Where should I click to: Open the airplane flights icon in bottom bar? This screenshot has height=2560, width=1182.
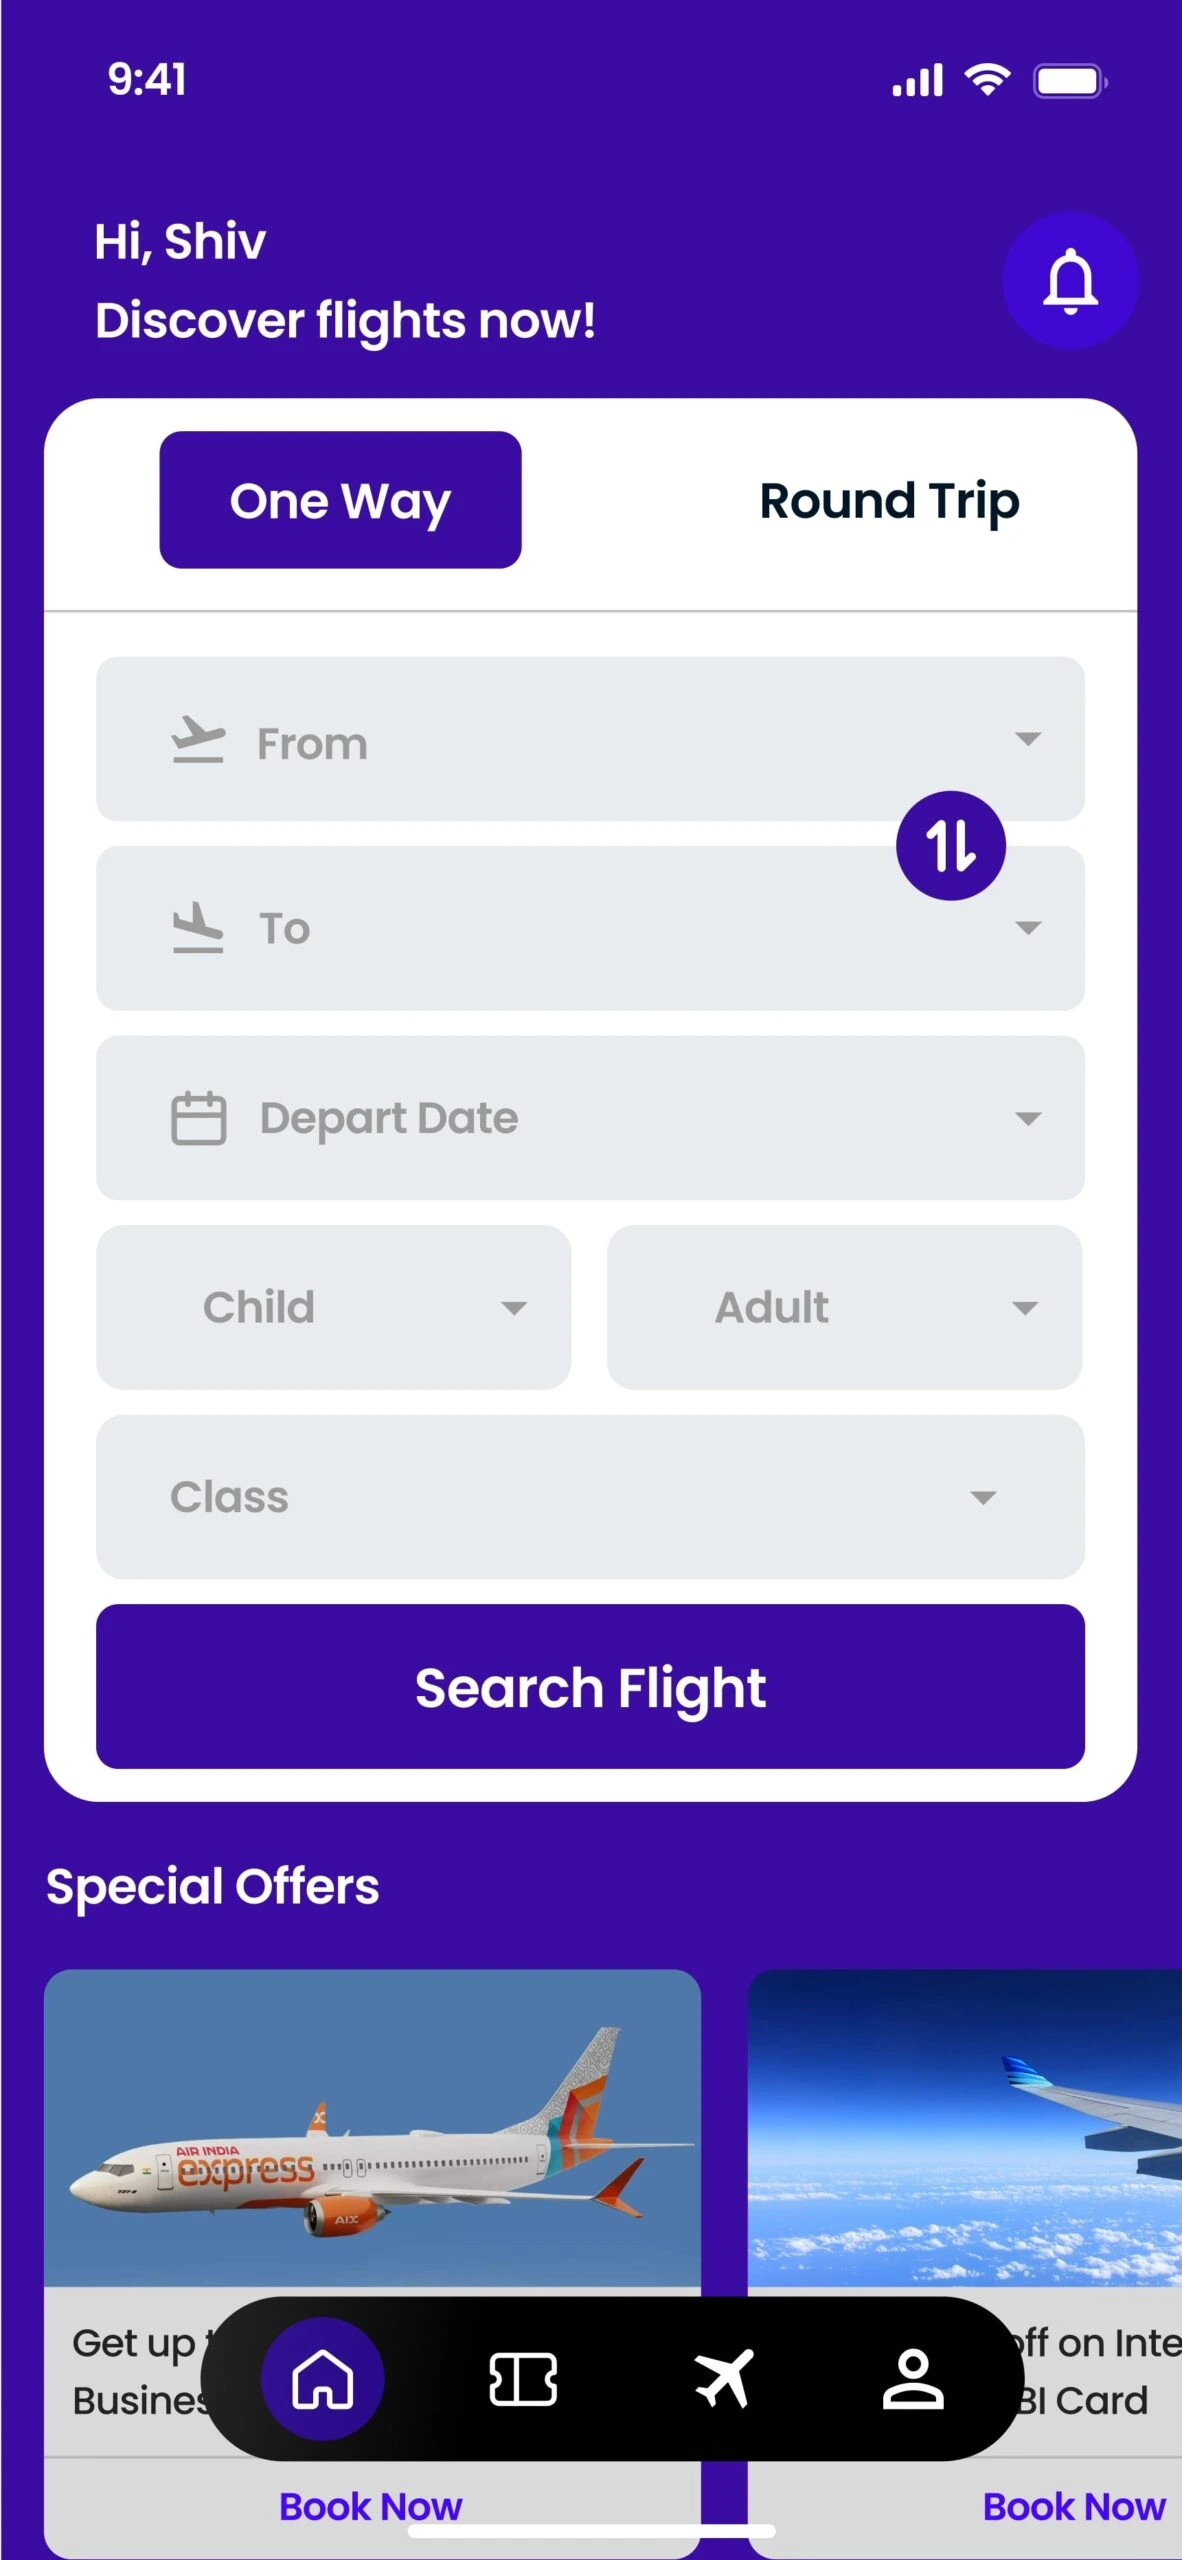pos(723,2378)
